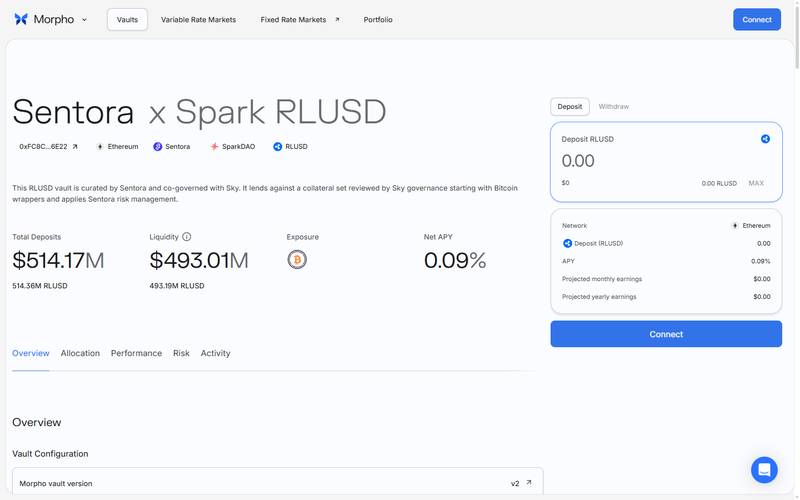
Task: Open the chat support bubble
Action: (764, 470)
